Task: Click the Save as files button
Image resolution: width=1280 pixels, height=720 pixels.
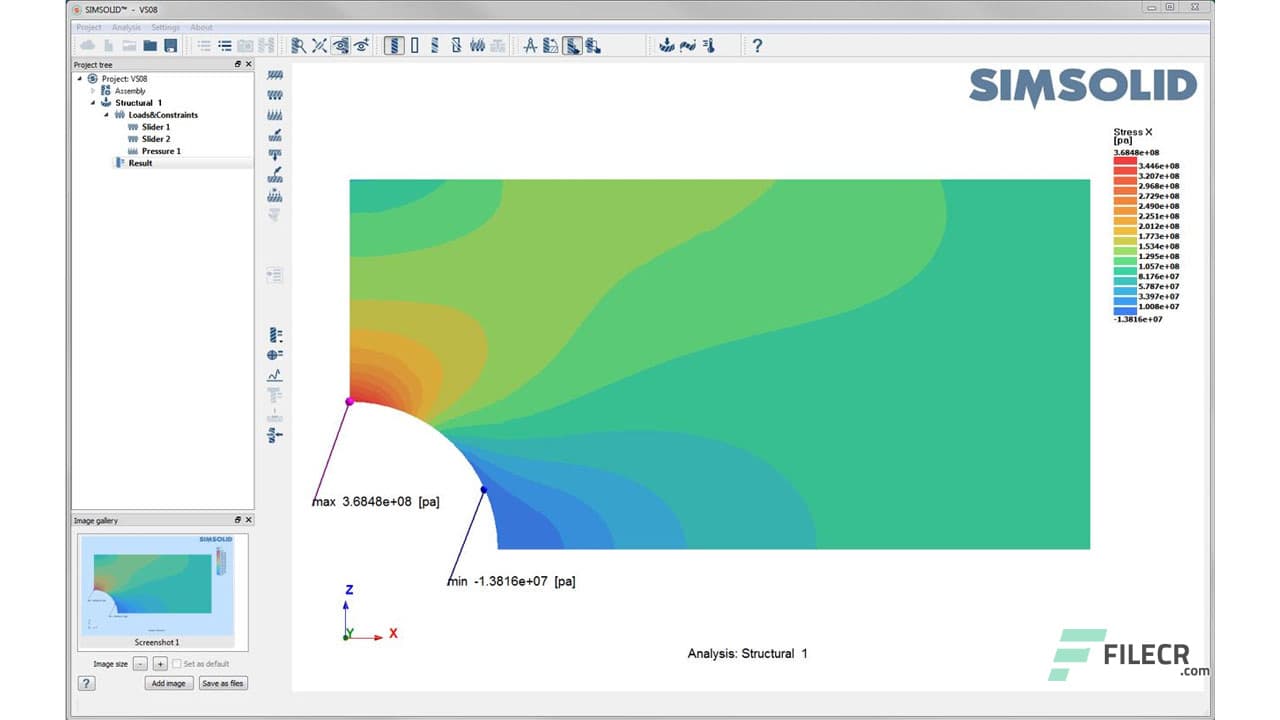Action: 223,684
